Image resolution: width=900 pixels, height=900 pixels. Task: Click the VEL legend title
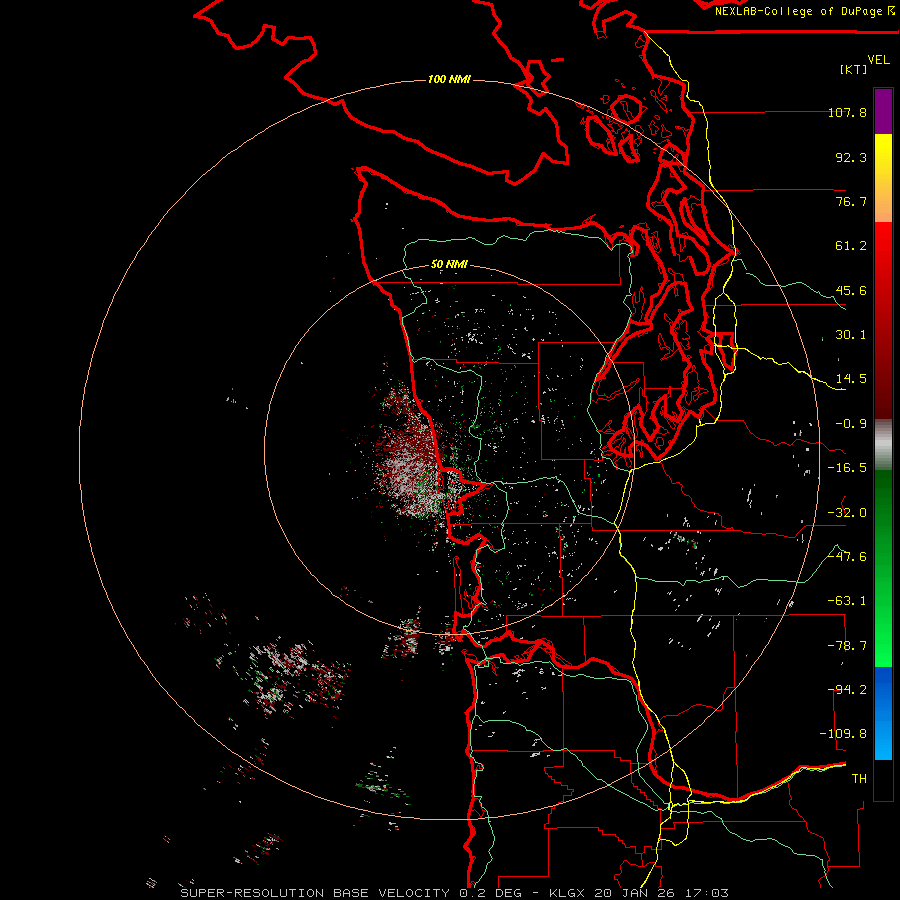pos(878,60)
